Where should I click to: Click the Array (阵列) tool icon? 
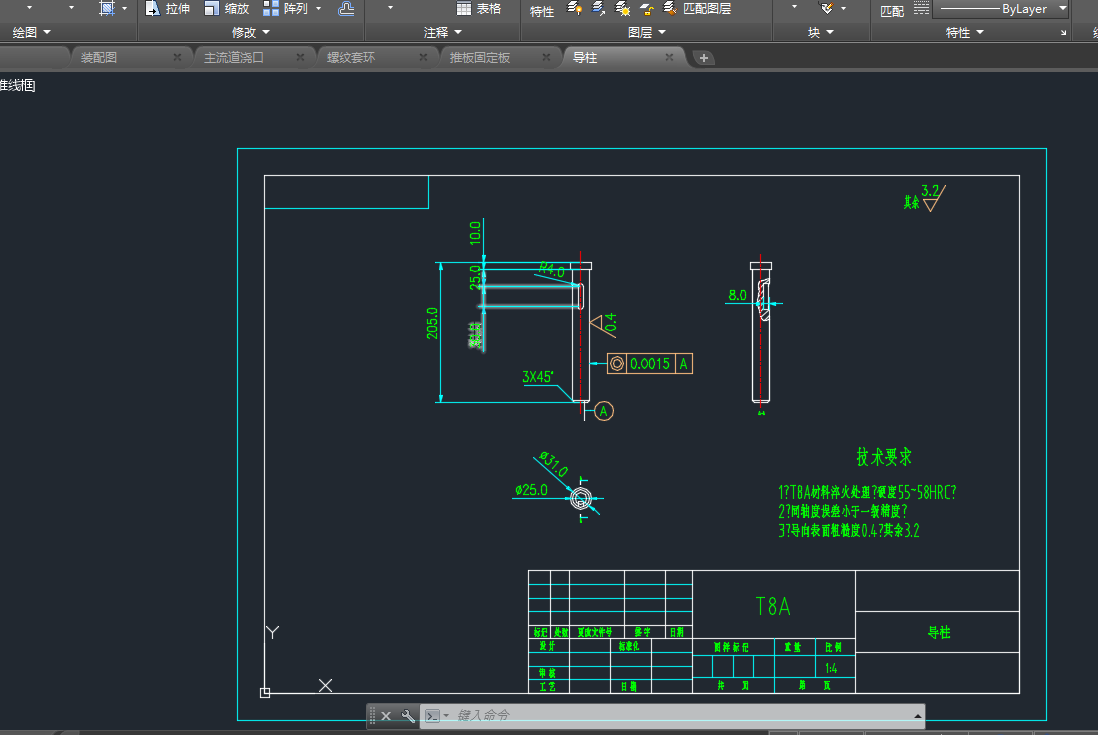coord(271,9)
